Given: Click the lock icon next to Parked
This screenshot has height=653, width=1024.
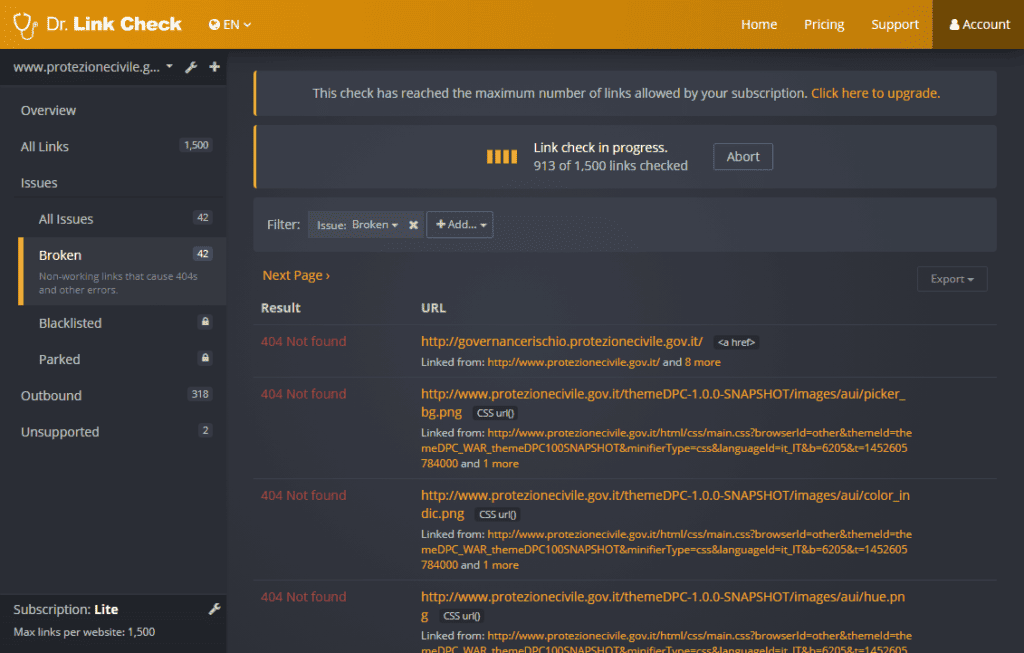Looking at the screenshot, I should [205, 359].
